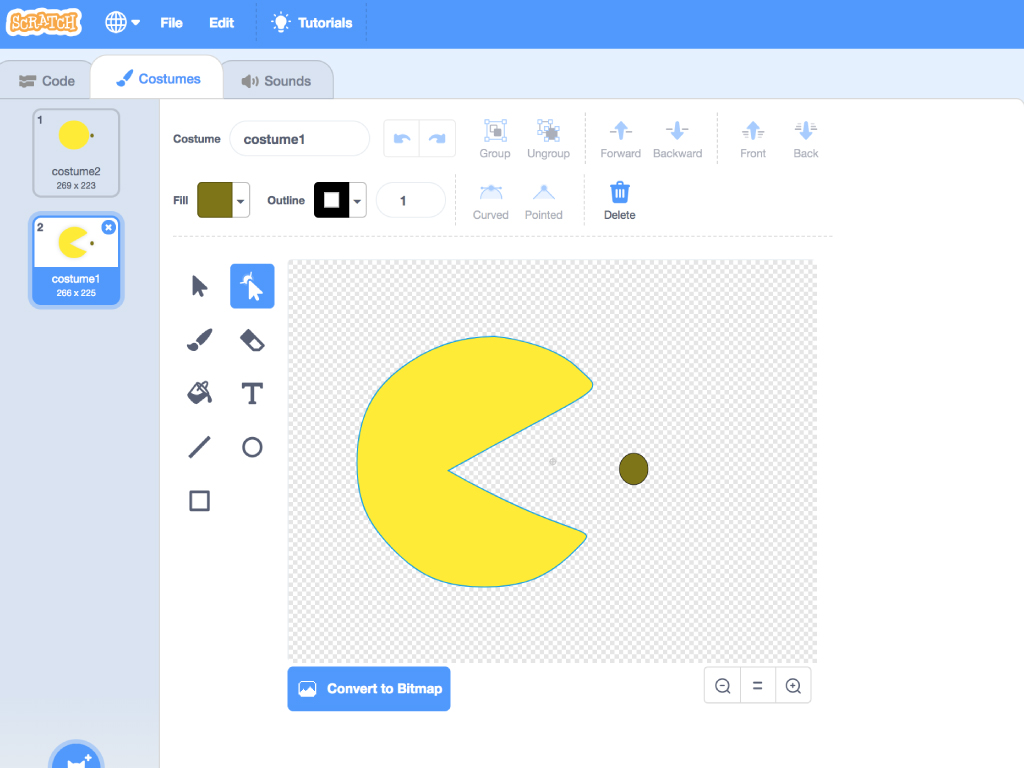Select the costume1 thumbnail
Viewport: 1024px width, 768px height.
[x=76, y=260]
